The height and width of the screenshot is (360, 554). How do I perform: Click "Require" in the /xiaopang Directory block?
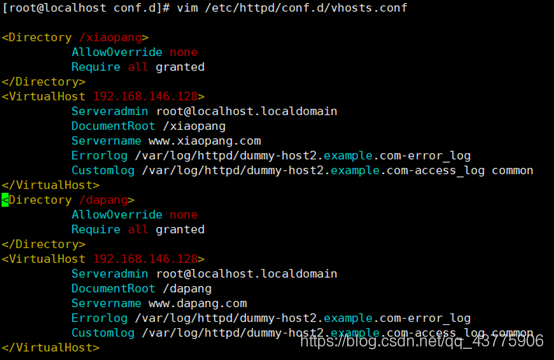point(96,67)
